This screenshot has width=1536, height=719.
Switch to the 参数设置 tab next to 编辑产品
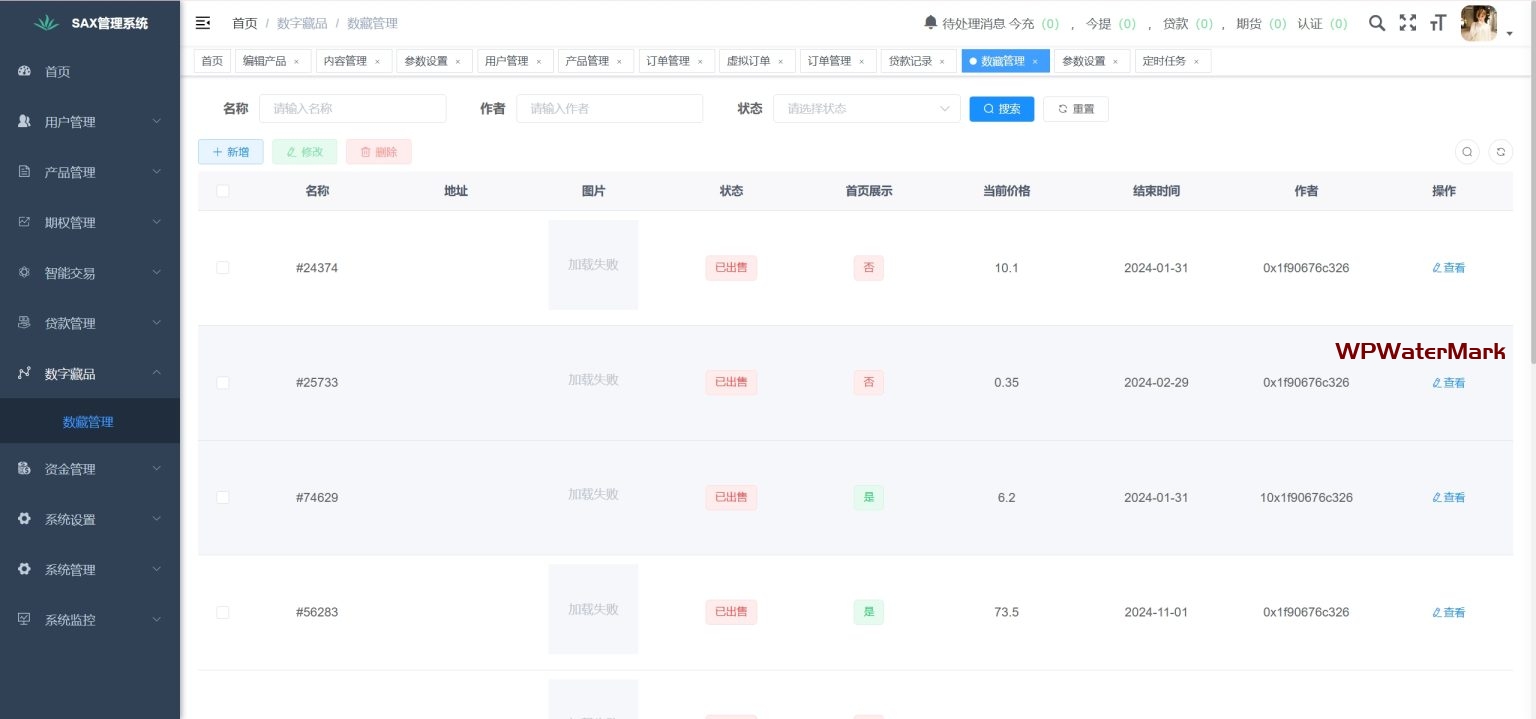pyautogui.click(x=434, y=61)
